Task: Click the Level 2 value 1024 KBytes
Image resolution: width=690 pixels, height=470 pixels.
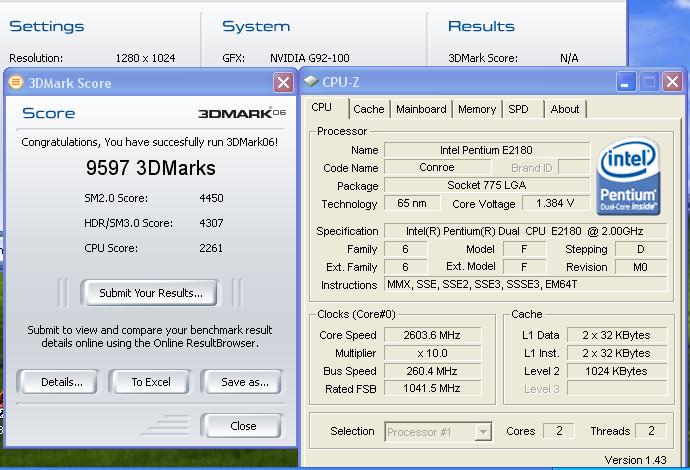Action: (617, 371)
